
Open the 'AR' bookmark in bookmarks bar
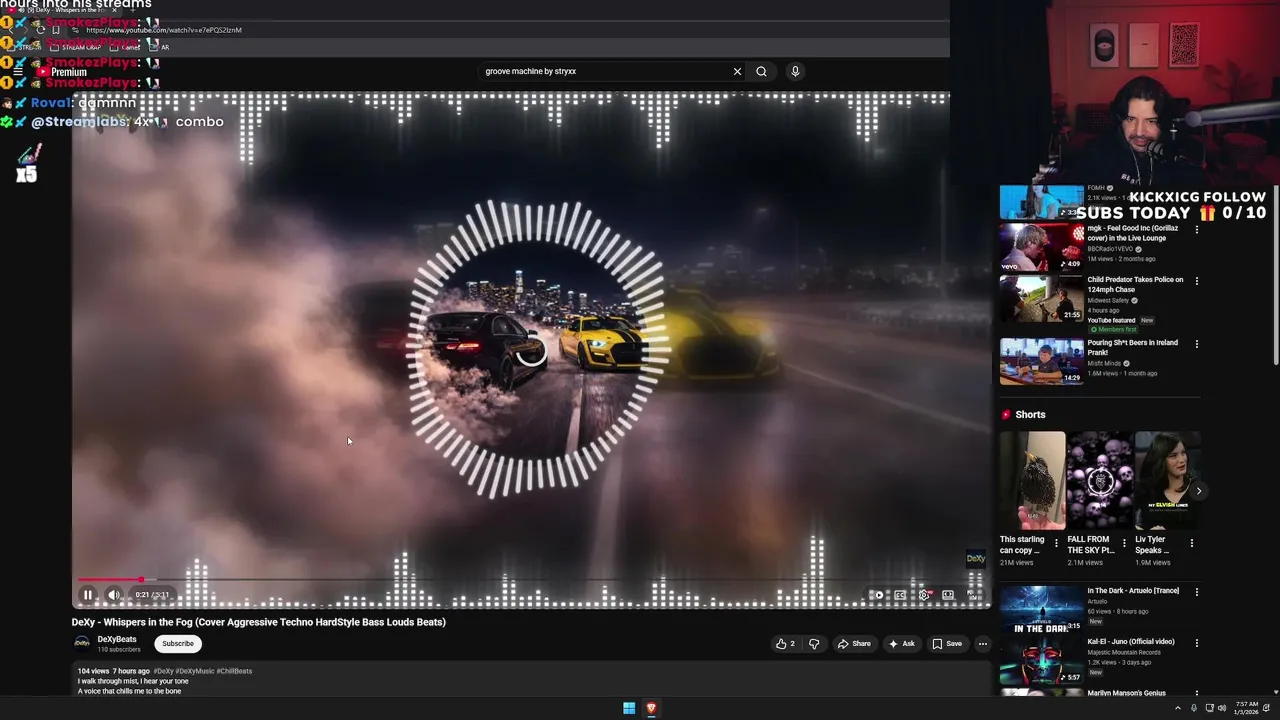tap(161, 47)
